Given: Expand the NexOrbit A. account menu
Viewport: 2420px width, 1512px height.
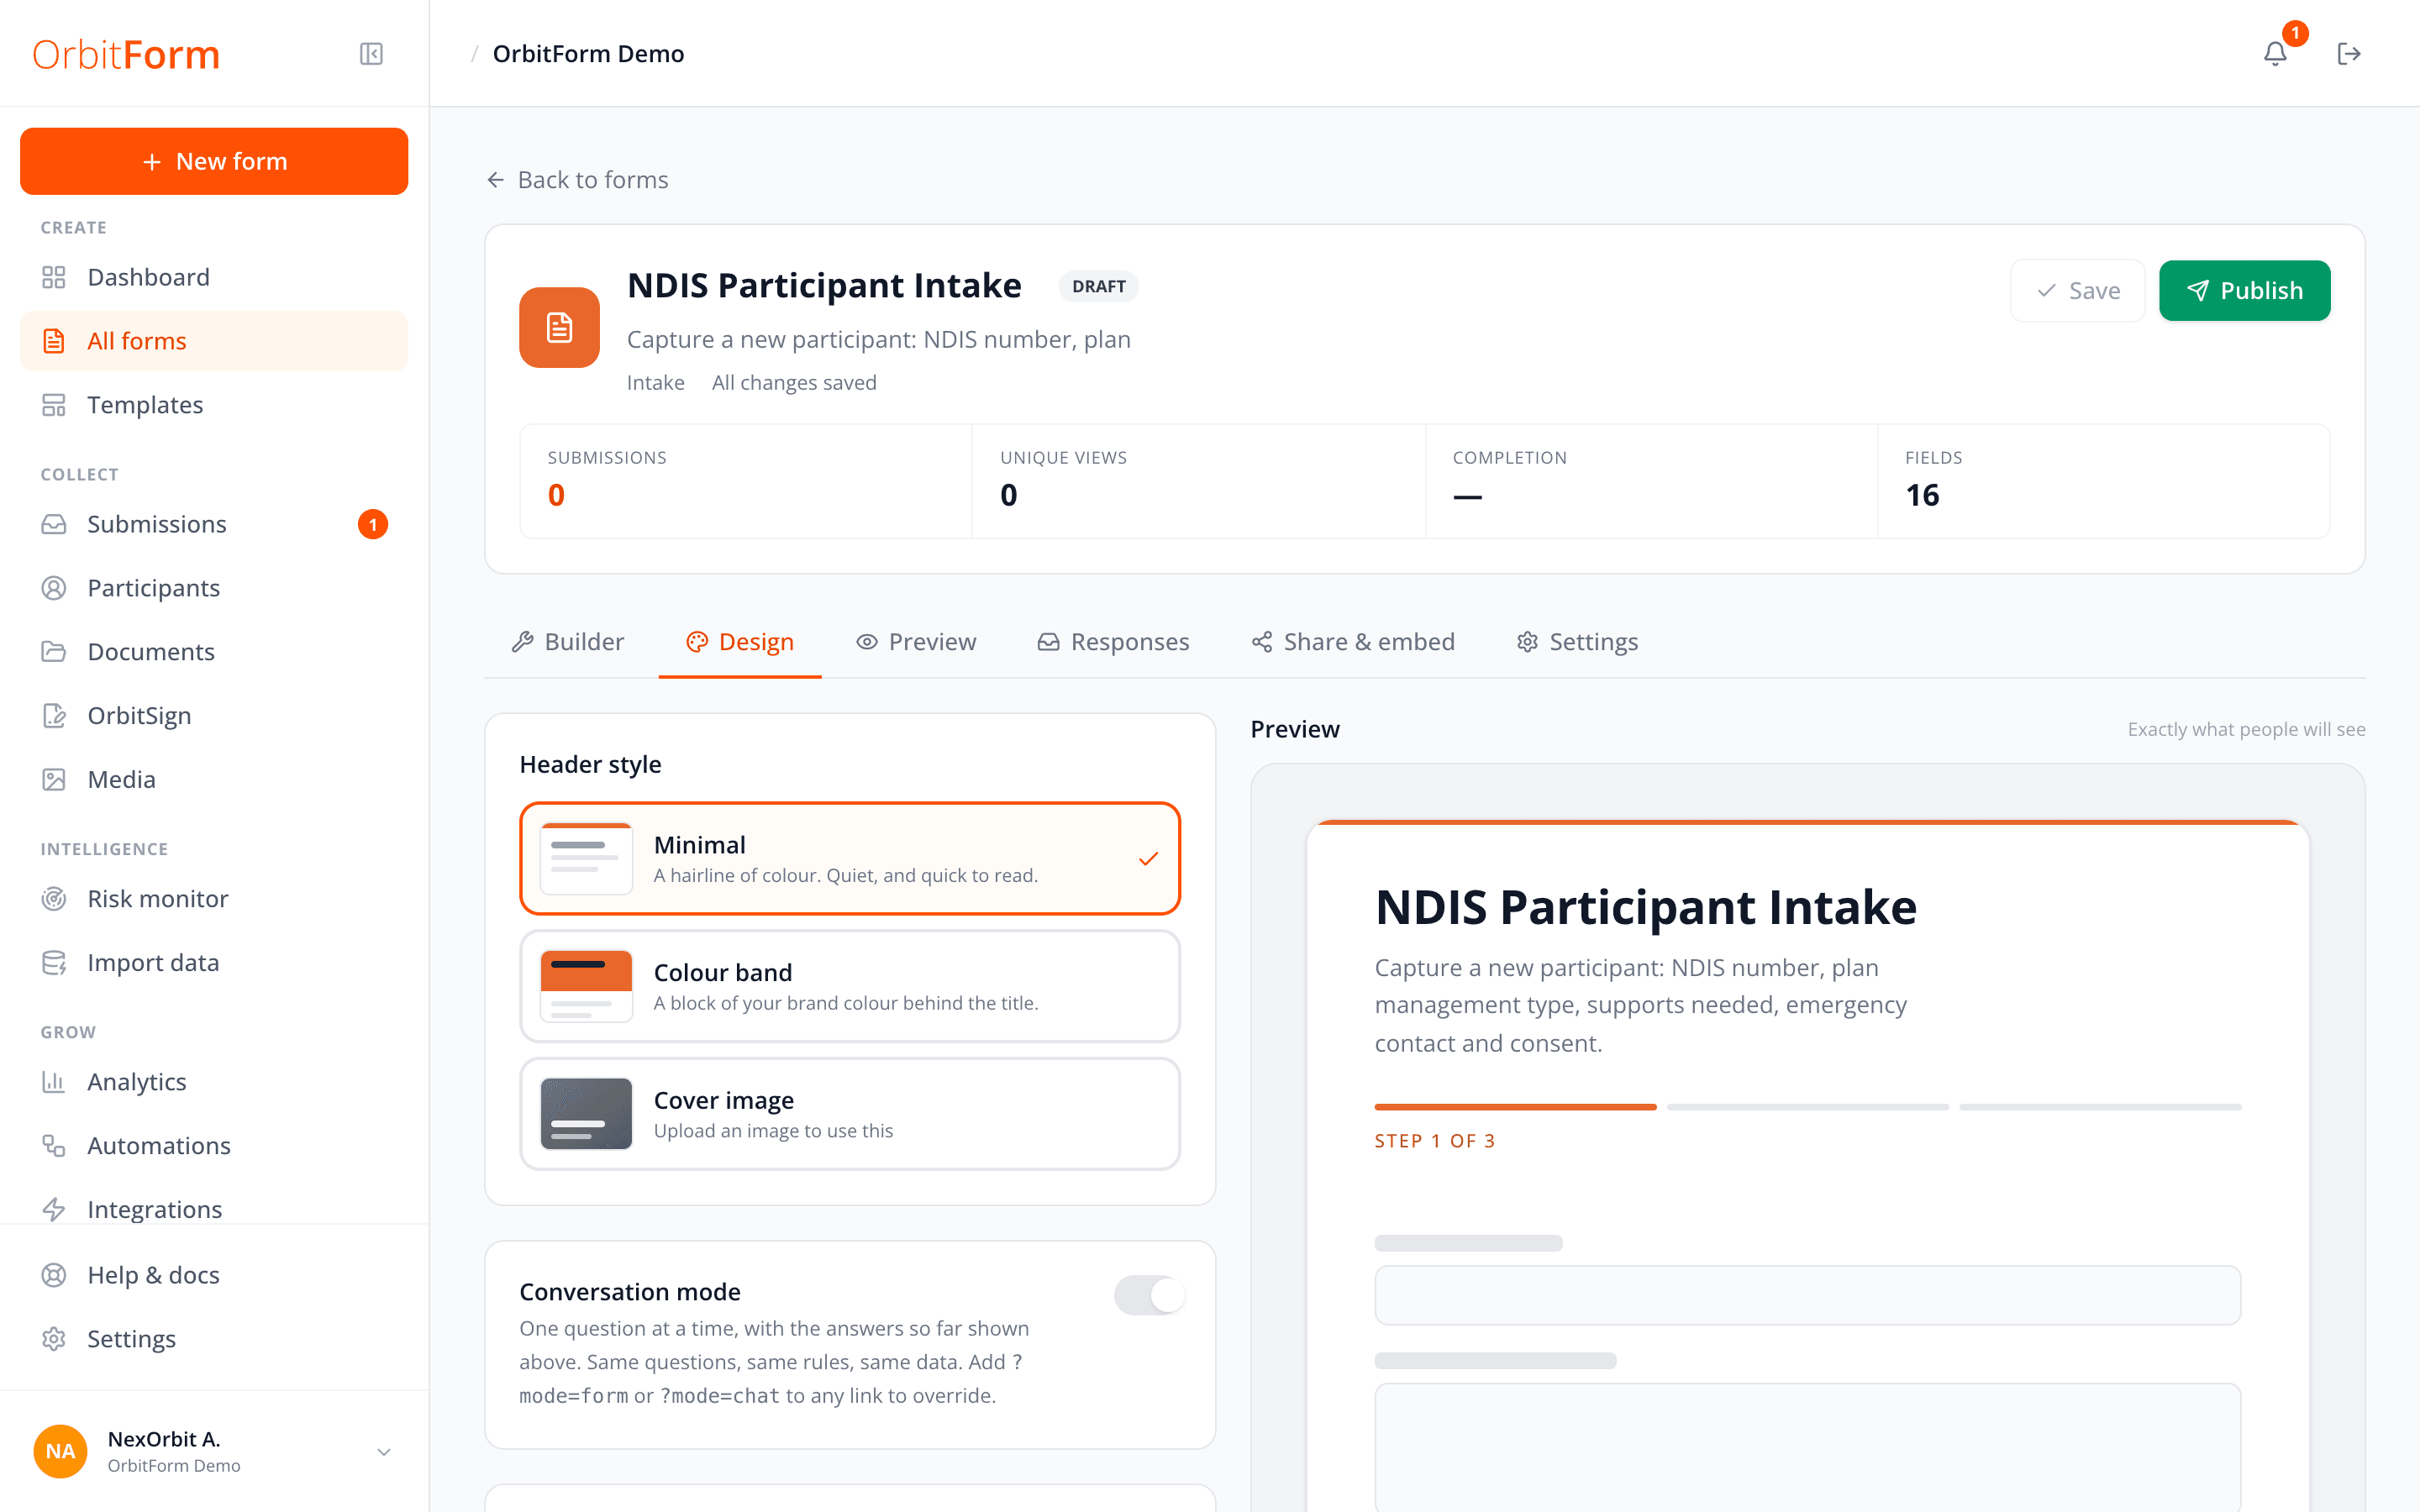Looking at the screenshot, I should click(214, 1451).
